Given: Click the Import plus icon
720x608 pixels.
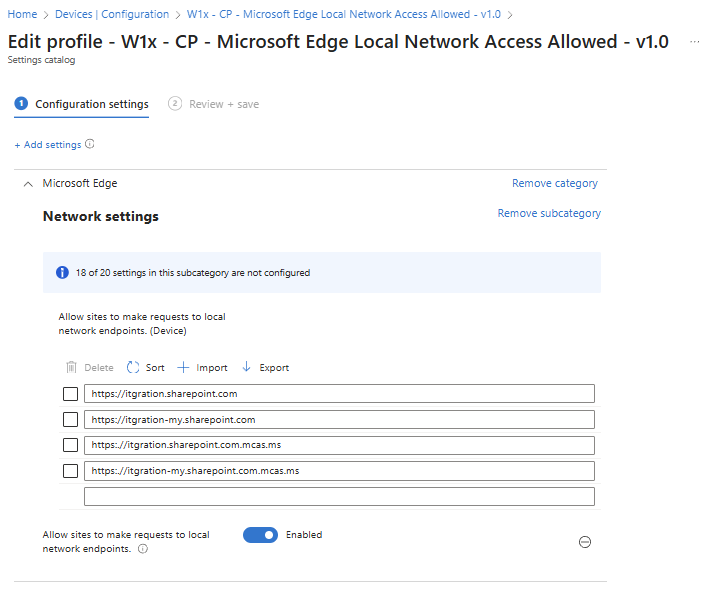Looking at the screenshot, I should click(x=183, y=368).
